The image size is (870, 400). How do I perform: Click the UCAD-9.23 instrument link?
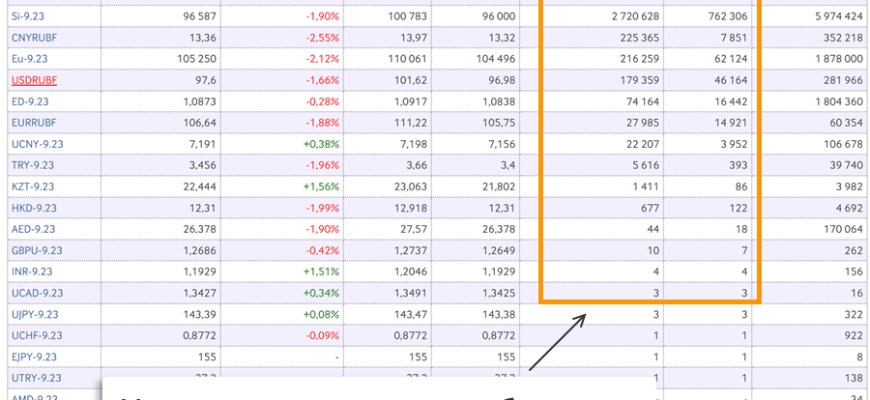pos(36,293)
